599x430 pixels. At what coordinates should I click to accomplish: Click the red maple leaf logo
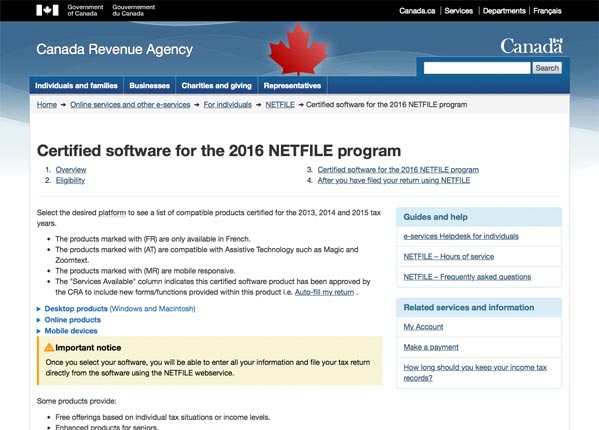click(x=298, y=49)
